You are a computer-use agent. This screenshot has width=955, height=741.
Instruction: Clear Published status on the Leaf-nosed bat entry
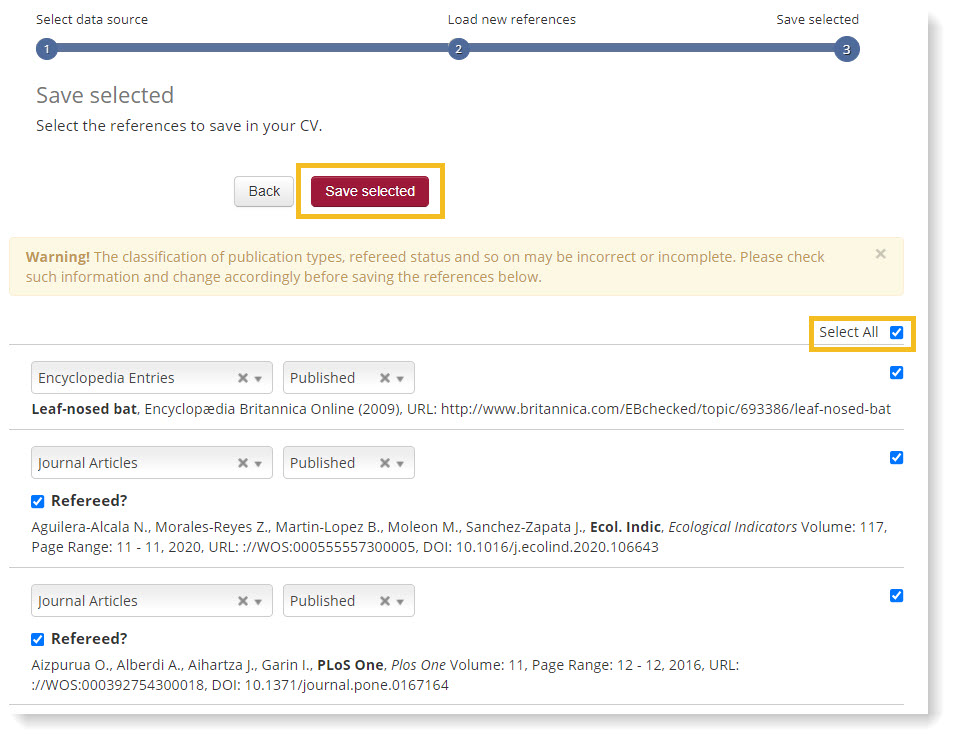point(384,378)
